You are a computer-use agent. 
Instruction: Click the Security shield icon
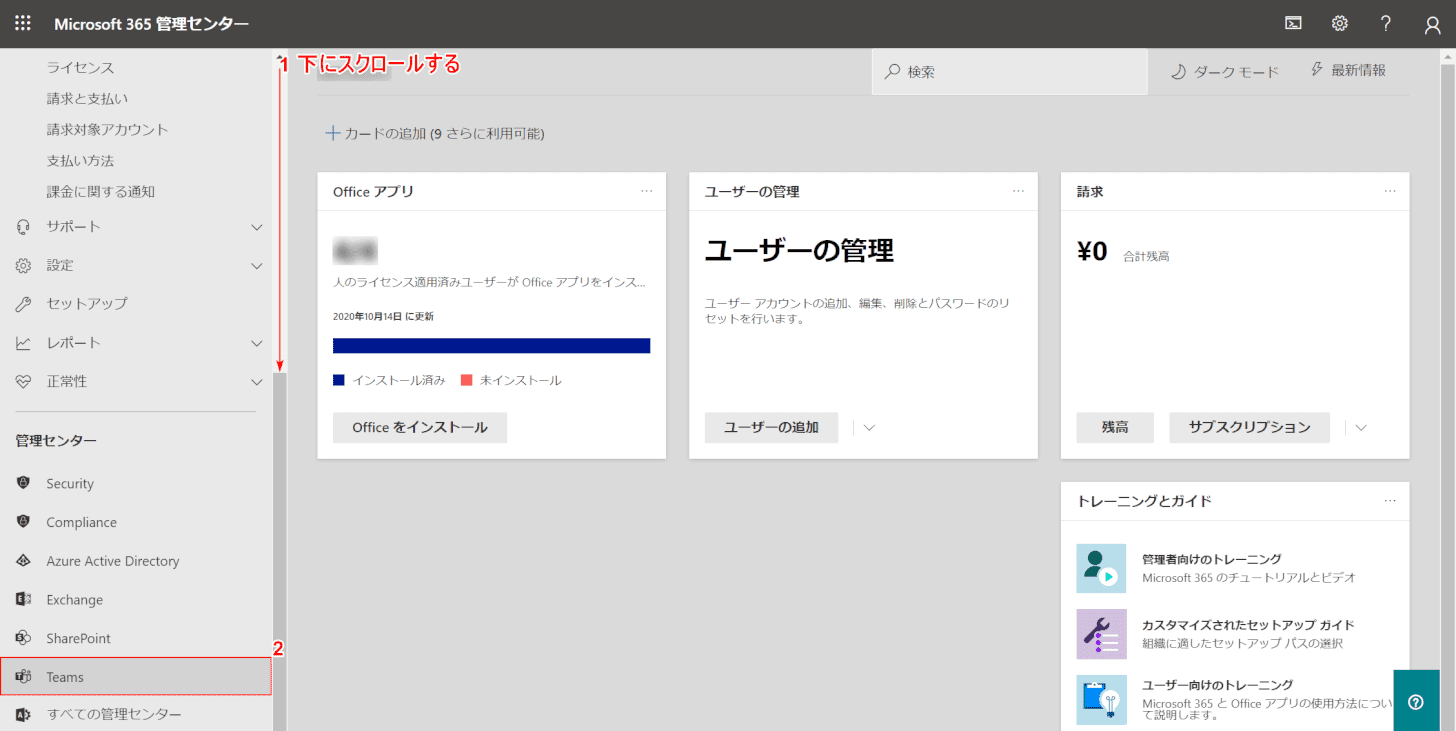click(x=24, y=483)
